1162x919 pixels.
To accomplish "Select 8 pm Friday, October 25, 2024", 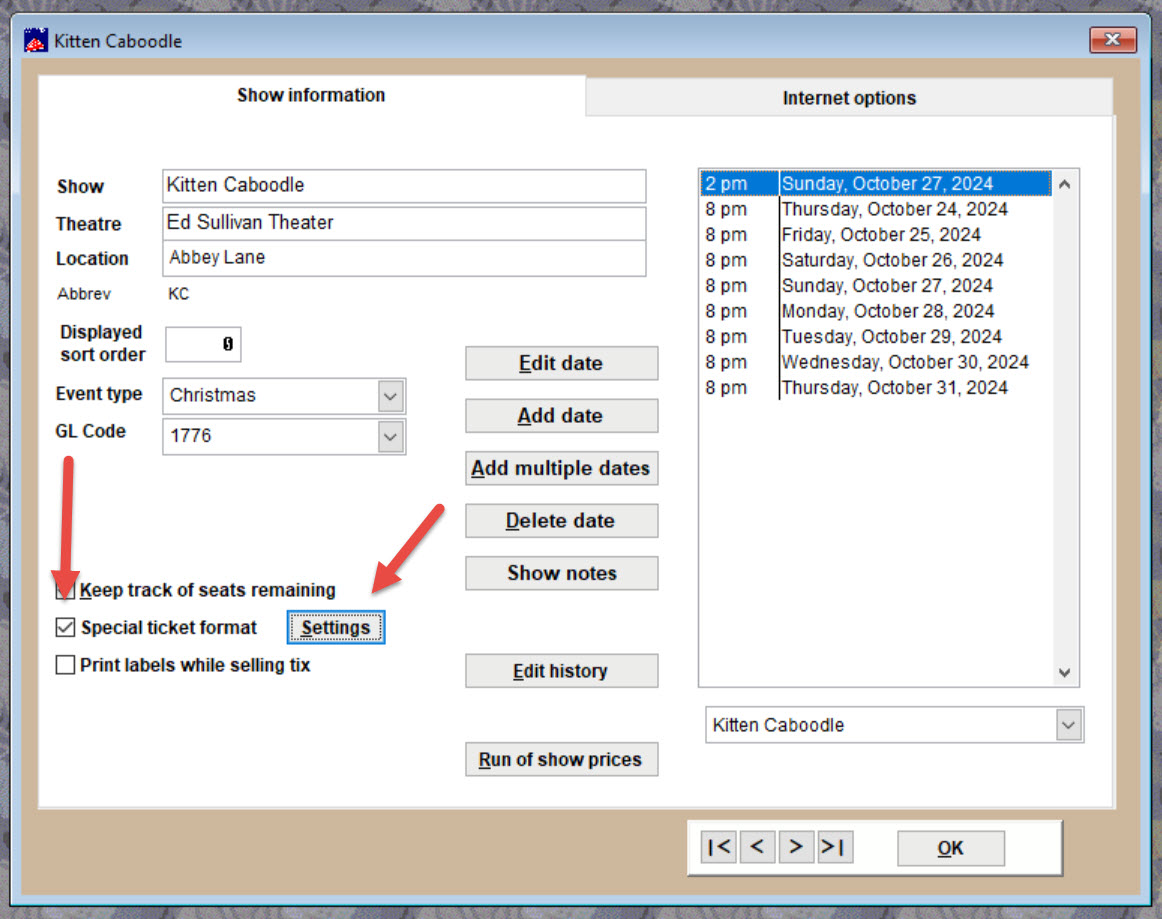I will (876, 234).
